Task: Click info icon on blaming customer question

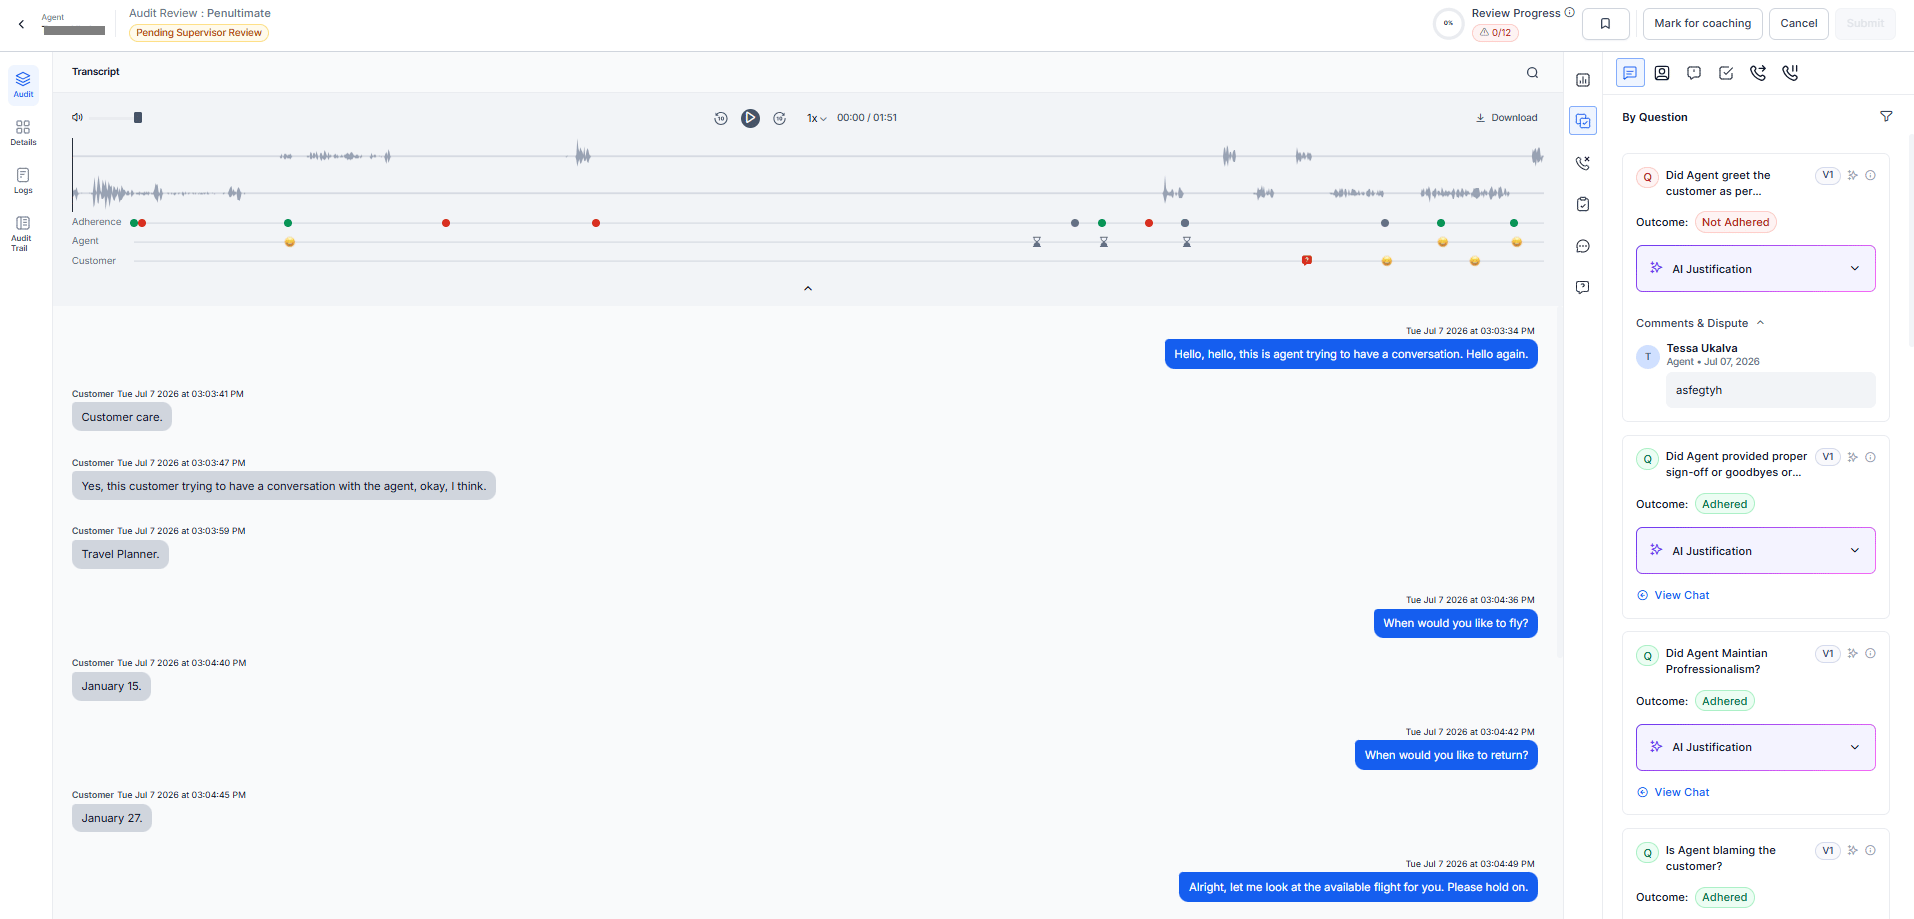Action: pyautogui.click(x=1870, y=850)
